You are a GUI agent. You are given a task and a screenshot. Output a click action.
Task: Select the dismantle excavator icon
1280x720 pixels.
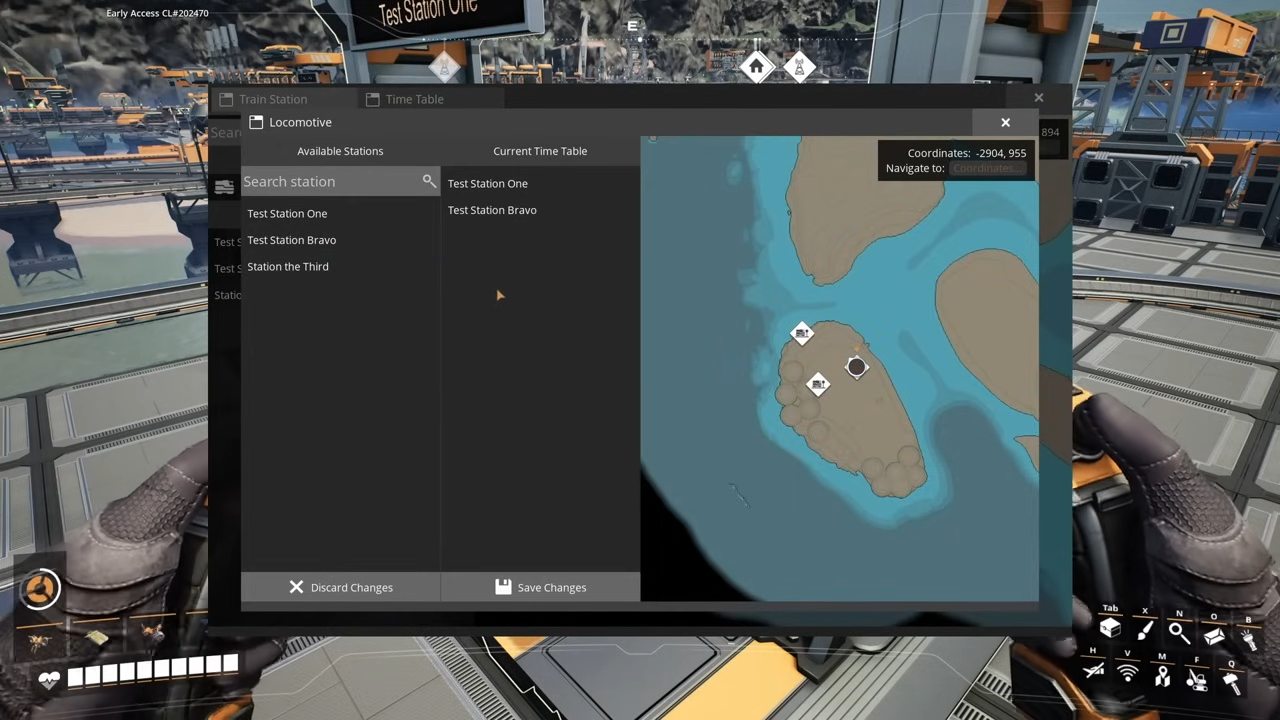1196,680
